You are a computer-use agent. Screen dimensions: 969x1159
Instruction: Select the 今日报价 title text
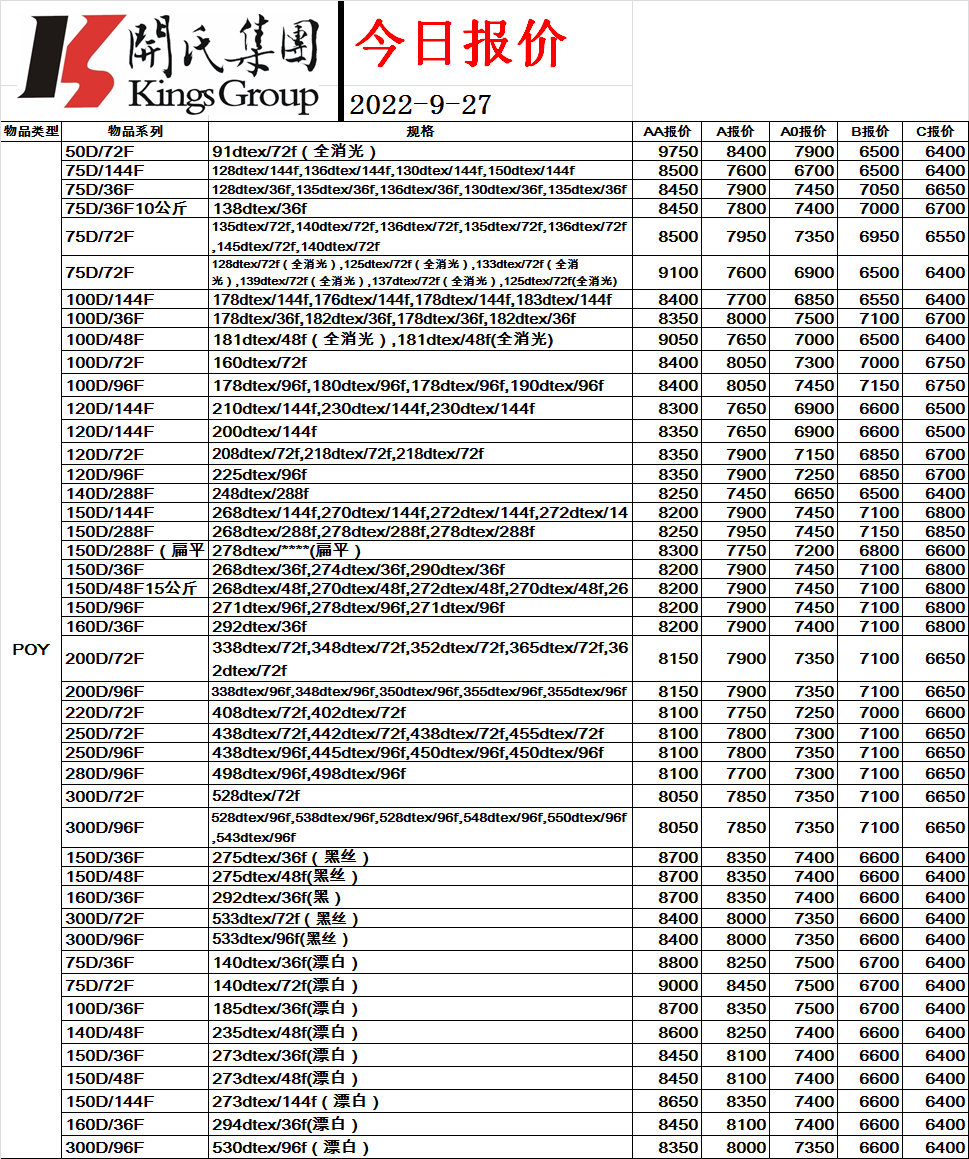[x=461, y=44]
